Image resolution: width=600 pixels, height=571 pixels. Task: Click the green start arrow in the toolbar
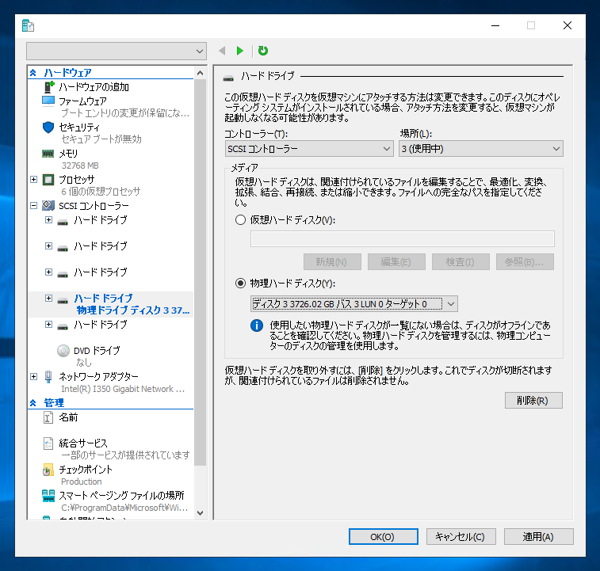(x=240, y=51)
